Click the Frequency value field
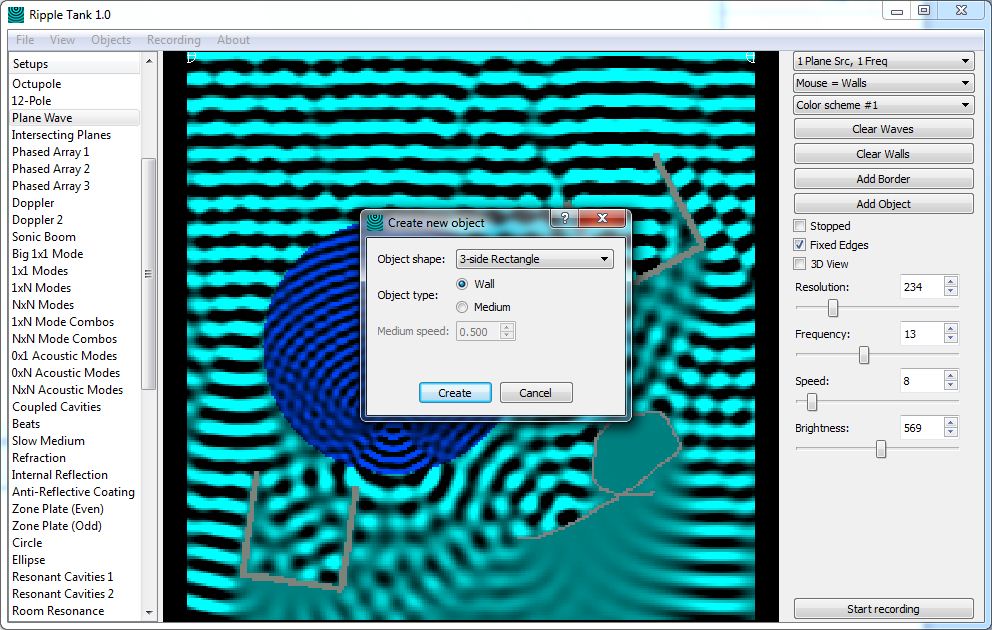The image size is (992, 630). 921,334
